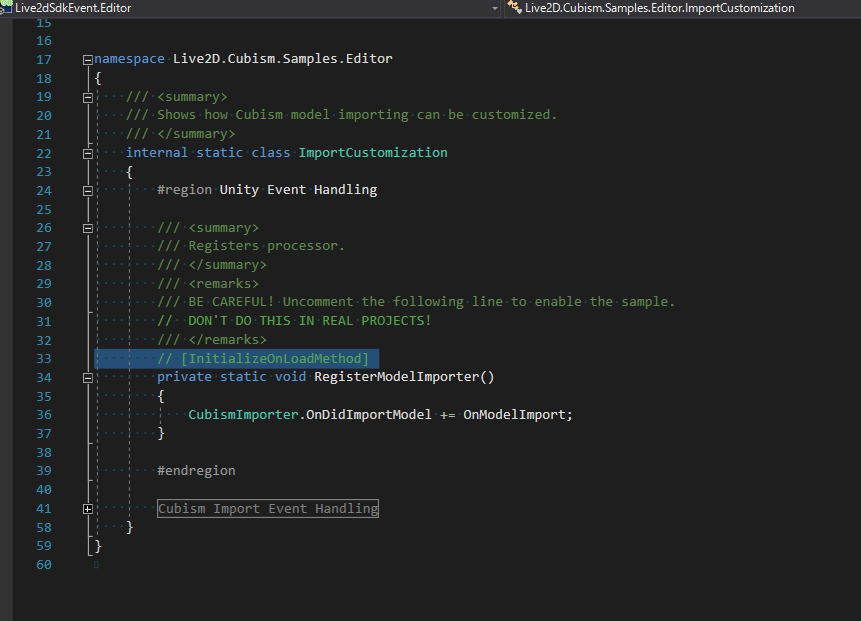The width and height of the screenshot is (861, 621).
Task: Click OnModelImport on line 36
Action: point(515,415)
